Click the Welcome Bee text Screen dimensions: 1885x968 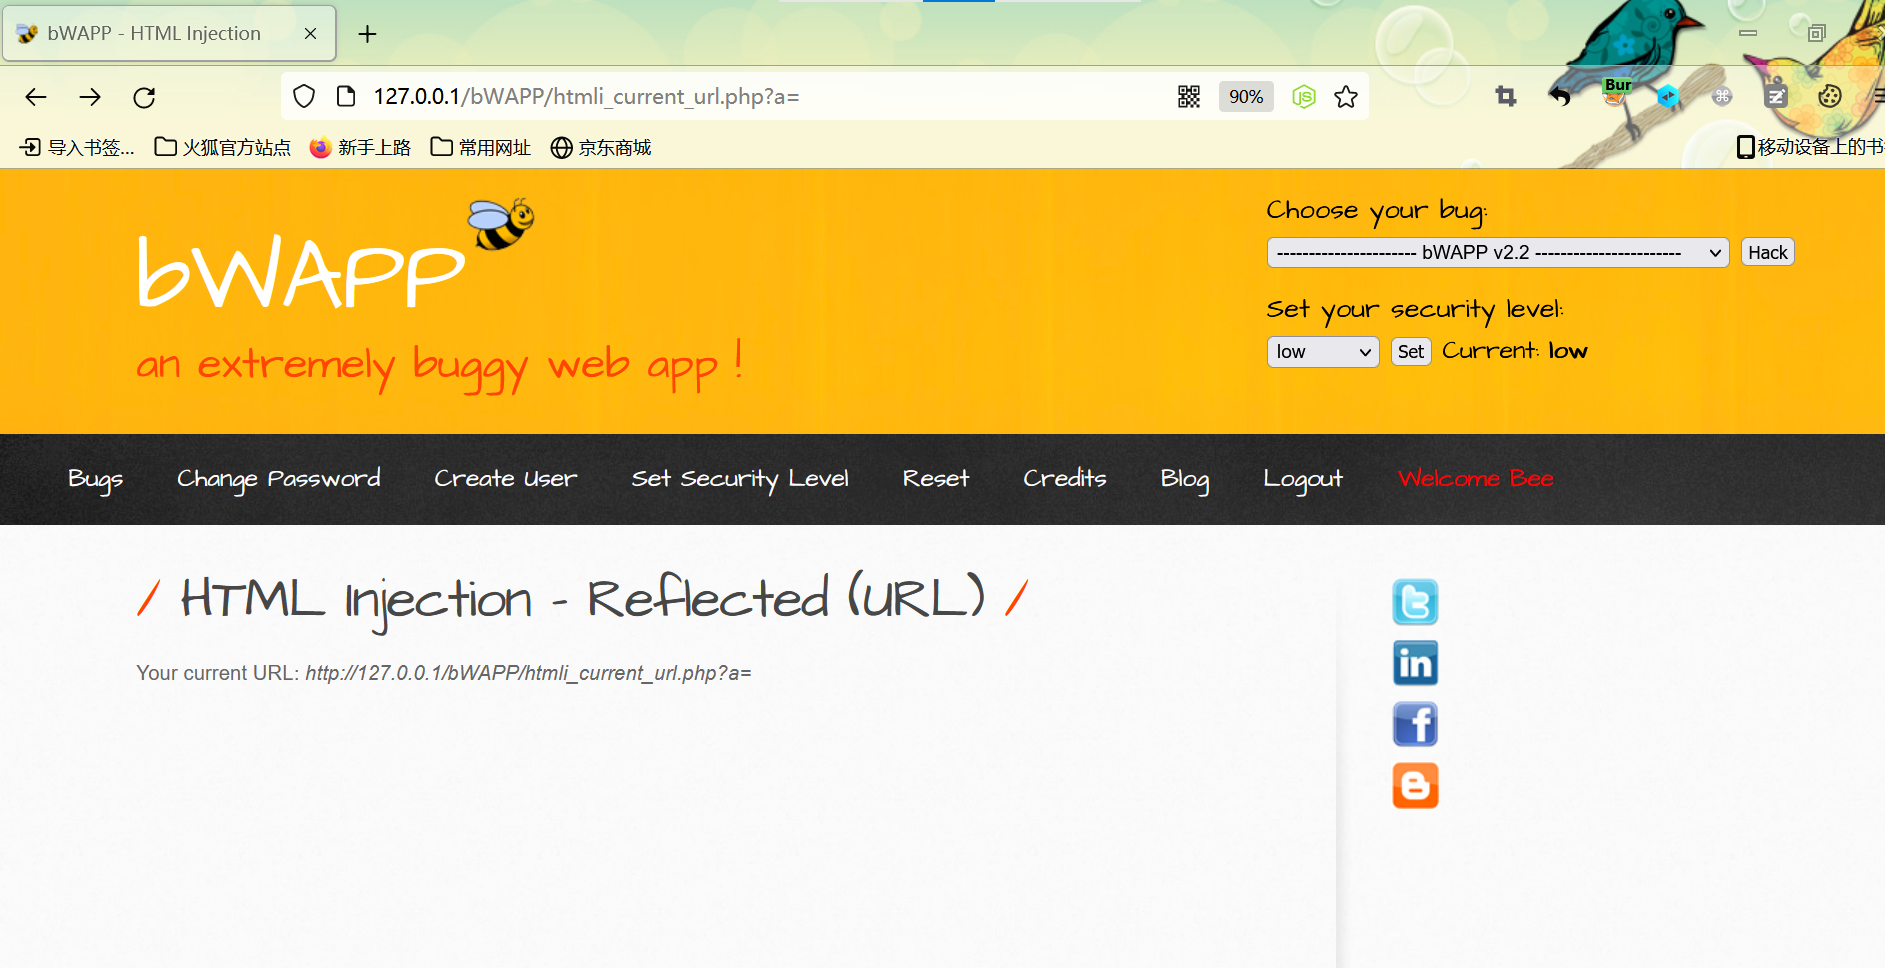(1475, 479)
